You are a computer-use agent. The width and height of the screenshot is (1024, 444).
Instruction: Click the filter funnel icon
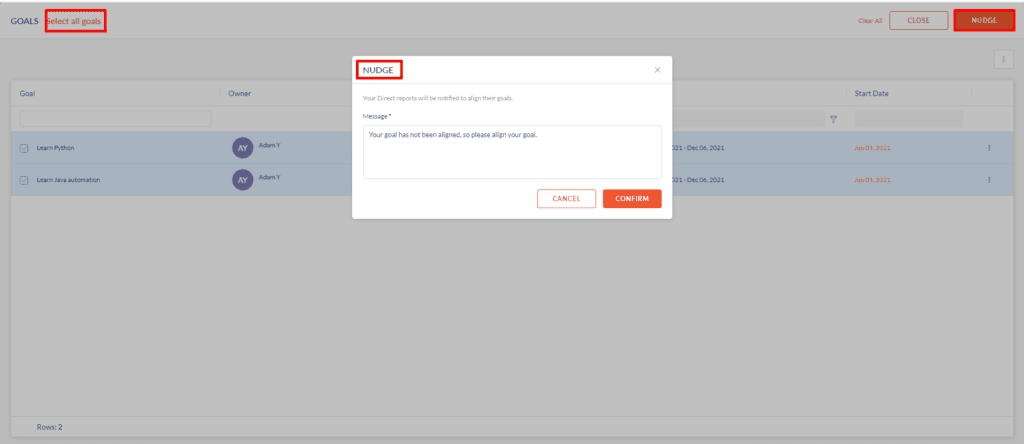833,119
